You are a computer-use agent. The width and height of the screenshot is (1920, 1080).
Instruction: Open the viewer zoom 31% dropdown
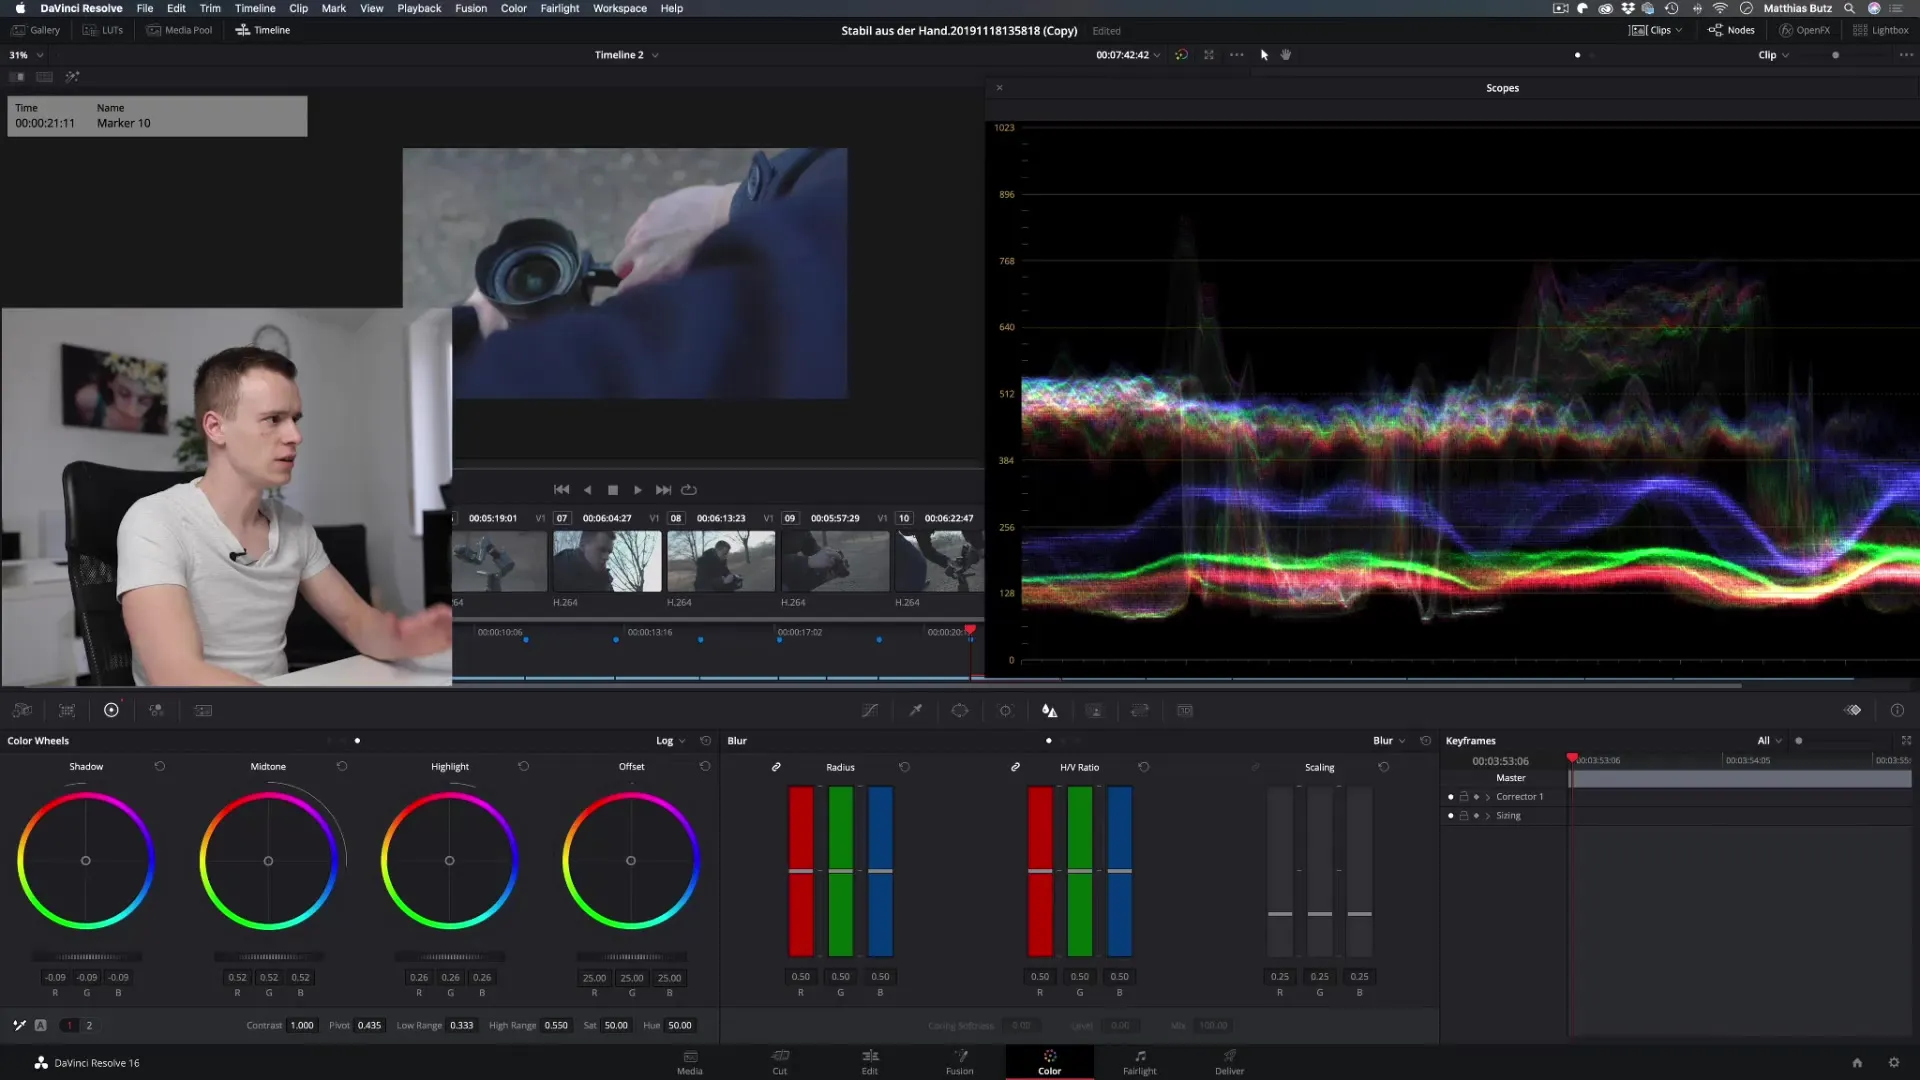pyautogui.click(x=26, y=55)
